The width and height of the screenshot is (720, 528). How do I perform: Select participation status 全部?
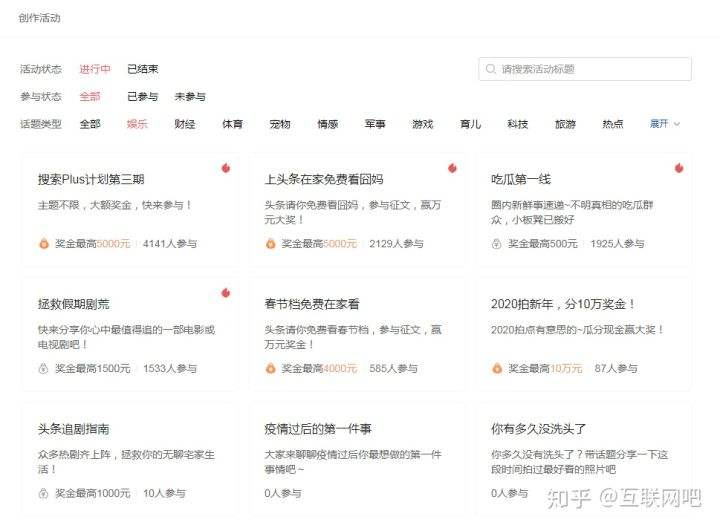coord(90,96)
